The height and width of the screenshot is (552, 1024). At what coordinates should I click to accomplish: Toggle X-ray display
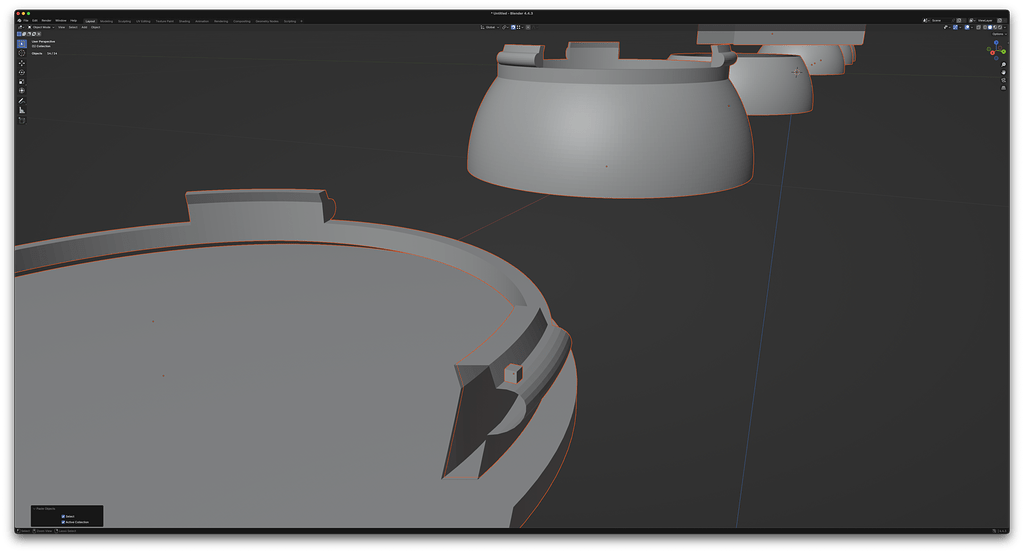(978, 27)
